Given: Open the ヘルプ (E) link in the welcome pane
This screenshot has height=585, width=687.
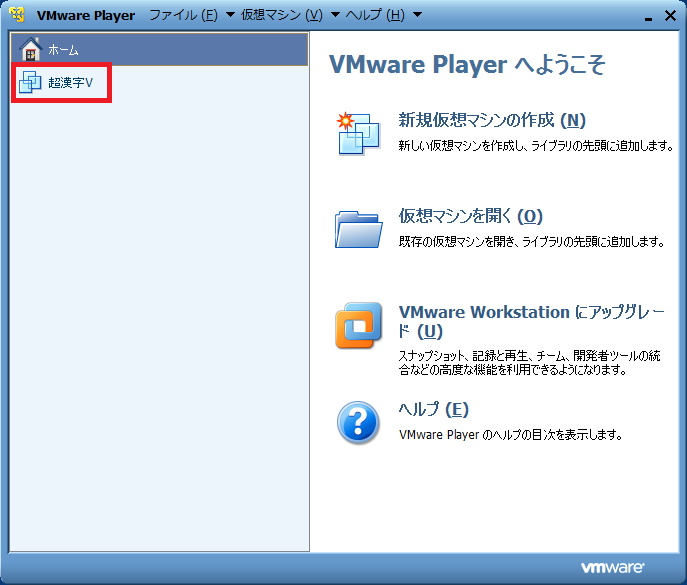Looking at the screenshot, I should click(433, 409).
